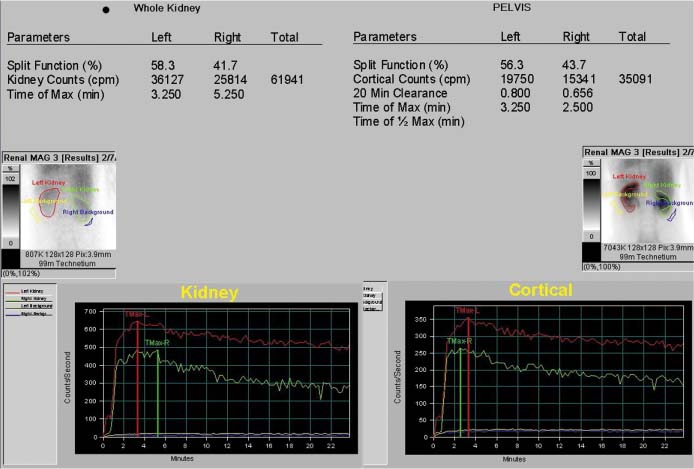Screen dimensions: 694x469
Task: Click the black bullet beside Whole Kidney
Action: 106,10
